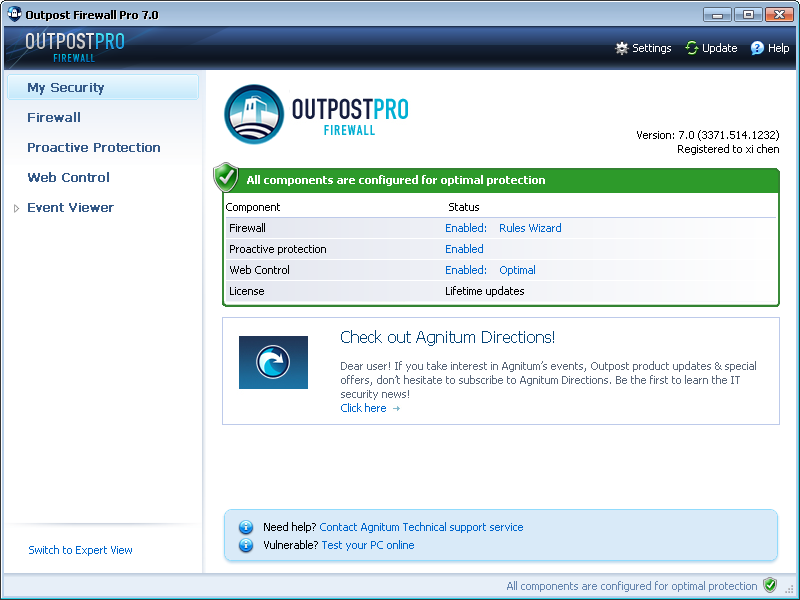The image size is (800, 600).
Task: Open Proactive Protection in the sidebar
Action: click(94, 147)
